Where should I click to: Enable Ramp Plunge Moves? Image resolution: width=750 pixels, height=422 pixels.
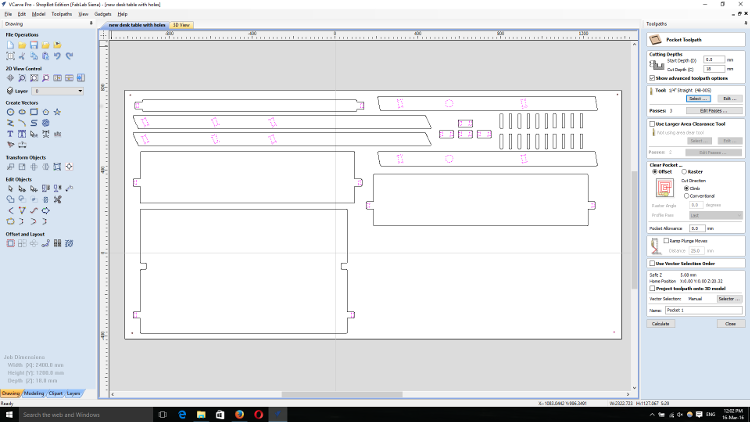coord(666,241)
